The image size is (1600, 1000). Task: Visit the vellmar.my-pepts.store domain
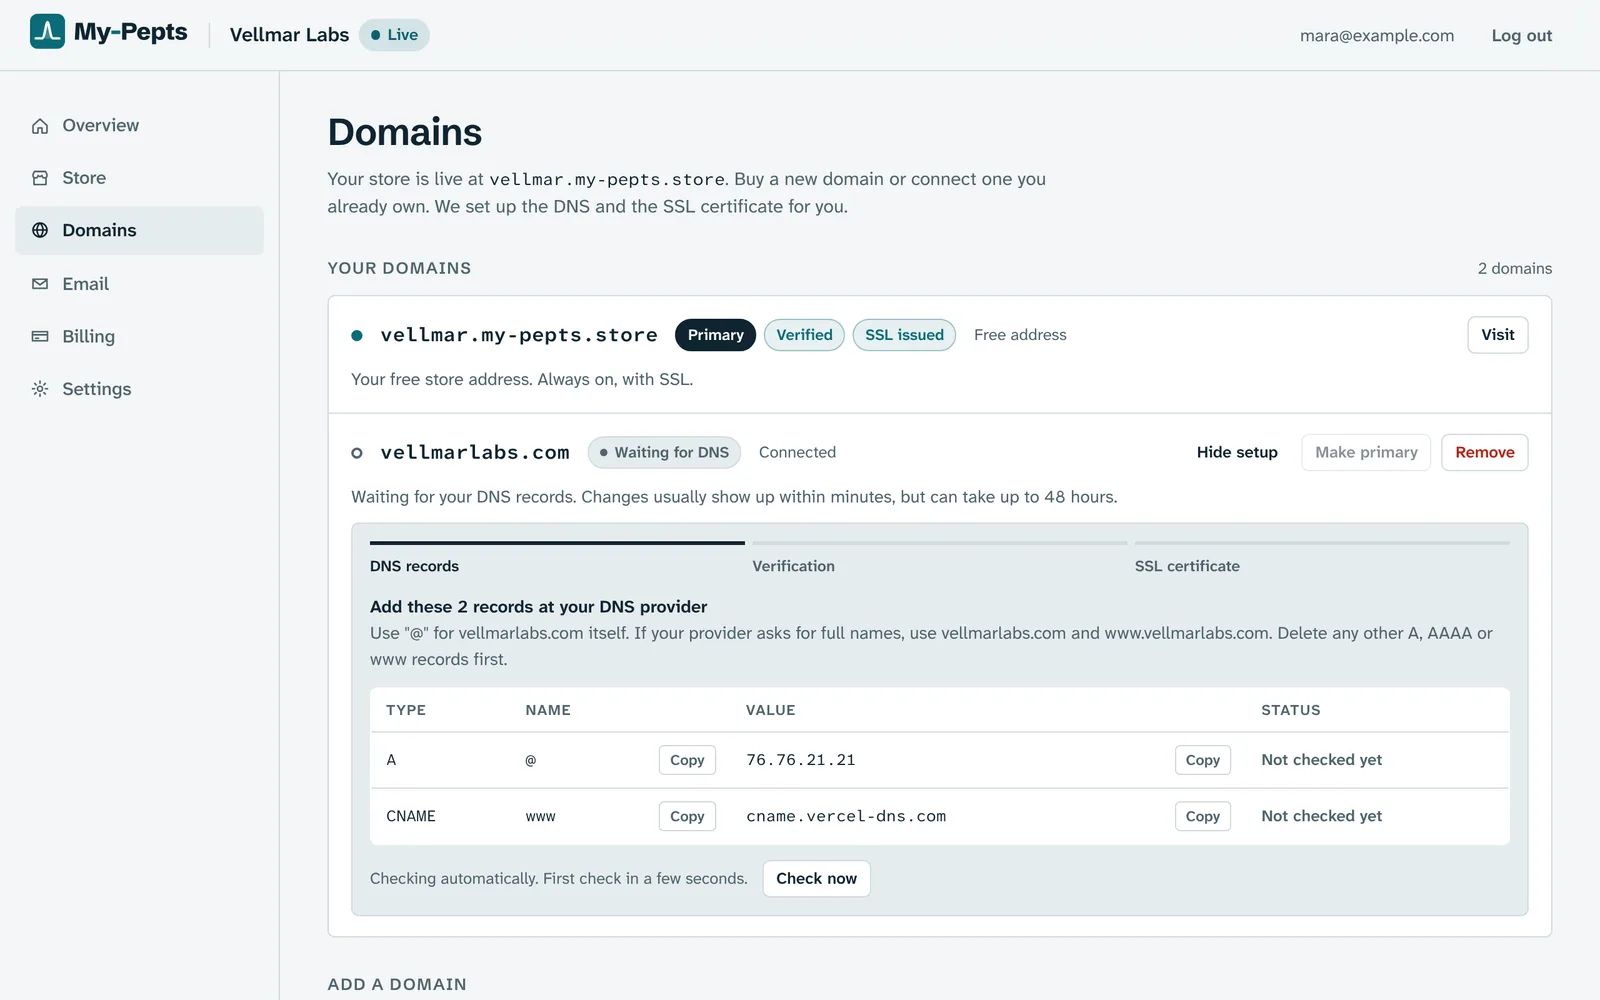(x=1497, y=335)
